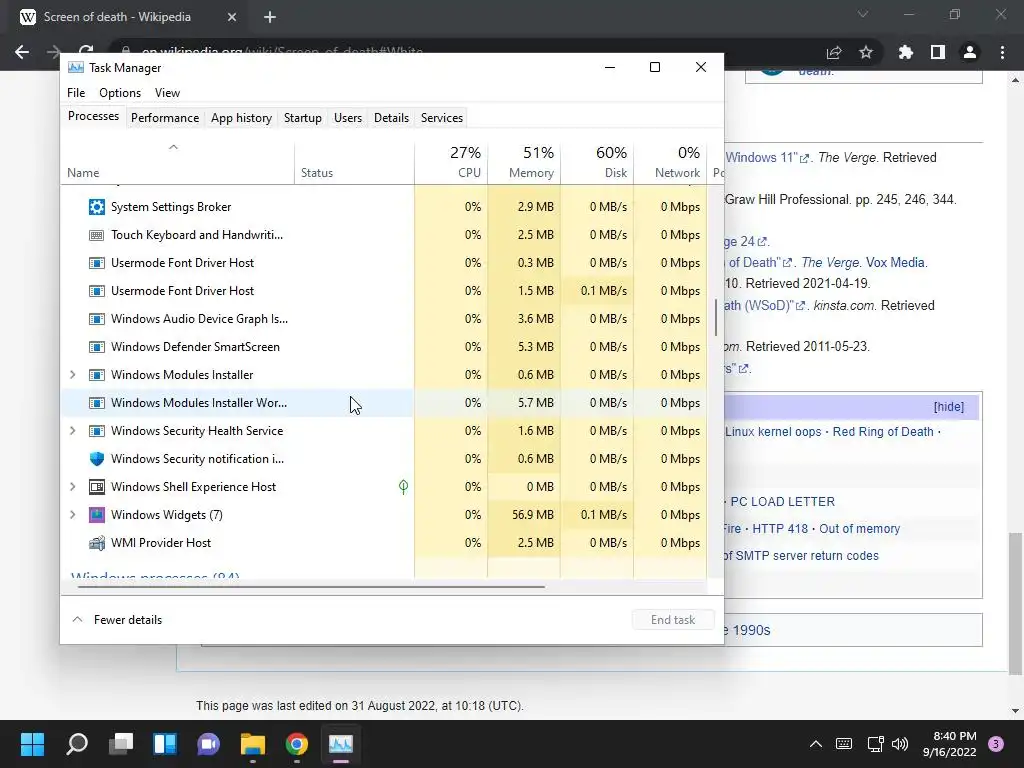Click the Chrome share page icon
The width and height of the screenshot is (1024, 768).
tap(834, 52)
